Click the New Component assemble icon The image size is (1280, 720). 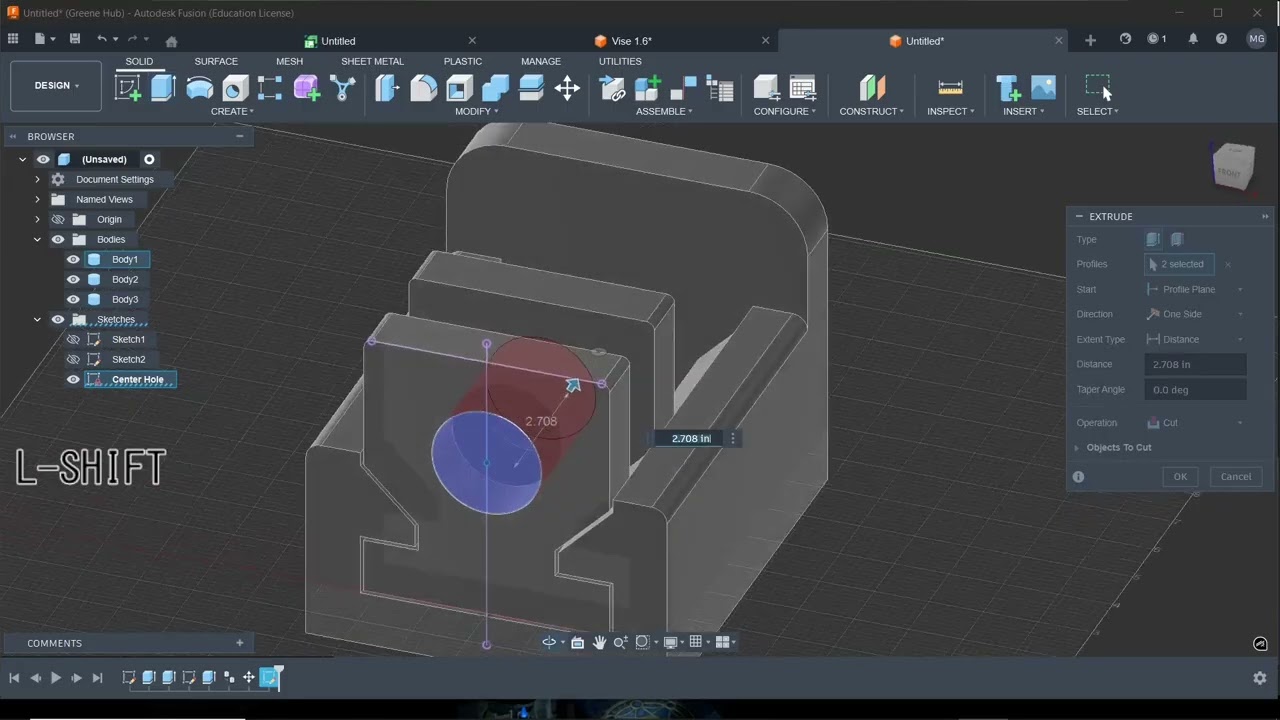[x=648, y=88]
